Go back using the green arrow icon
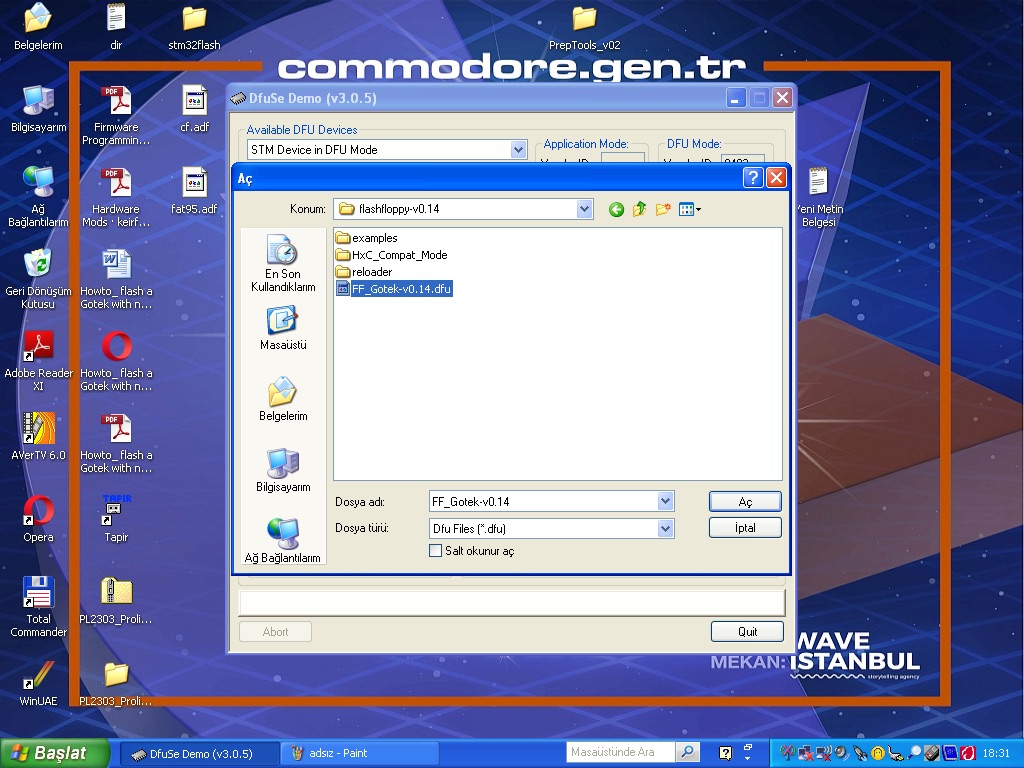Screen dimensions: 1024x768 (x=616, y=209)
